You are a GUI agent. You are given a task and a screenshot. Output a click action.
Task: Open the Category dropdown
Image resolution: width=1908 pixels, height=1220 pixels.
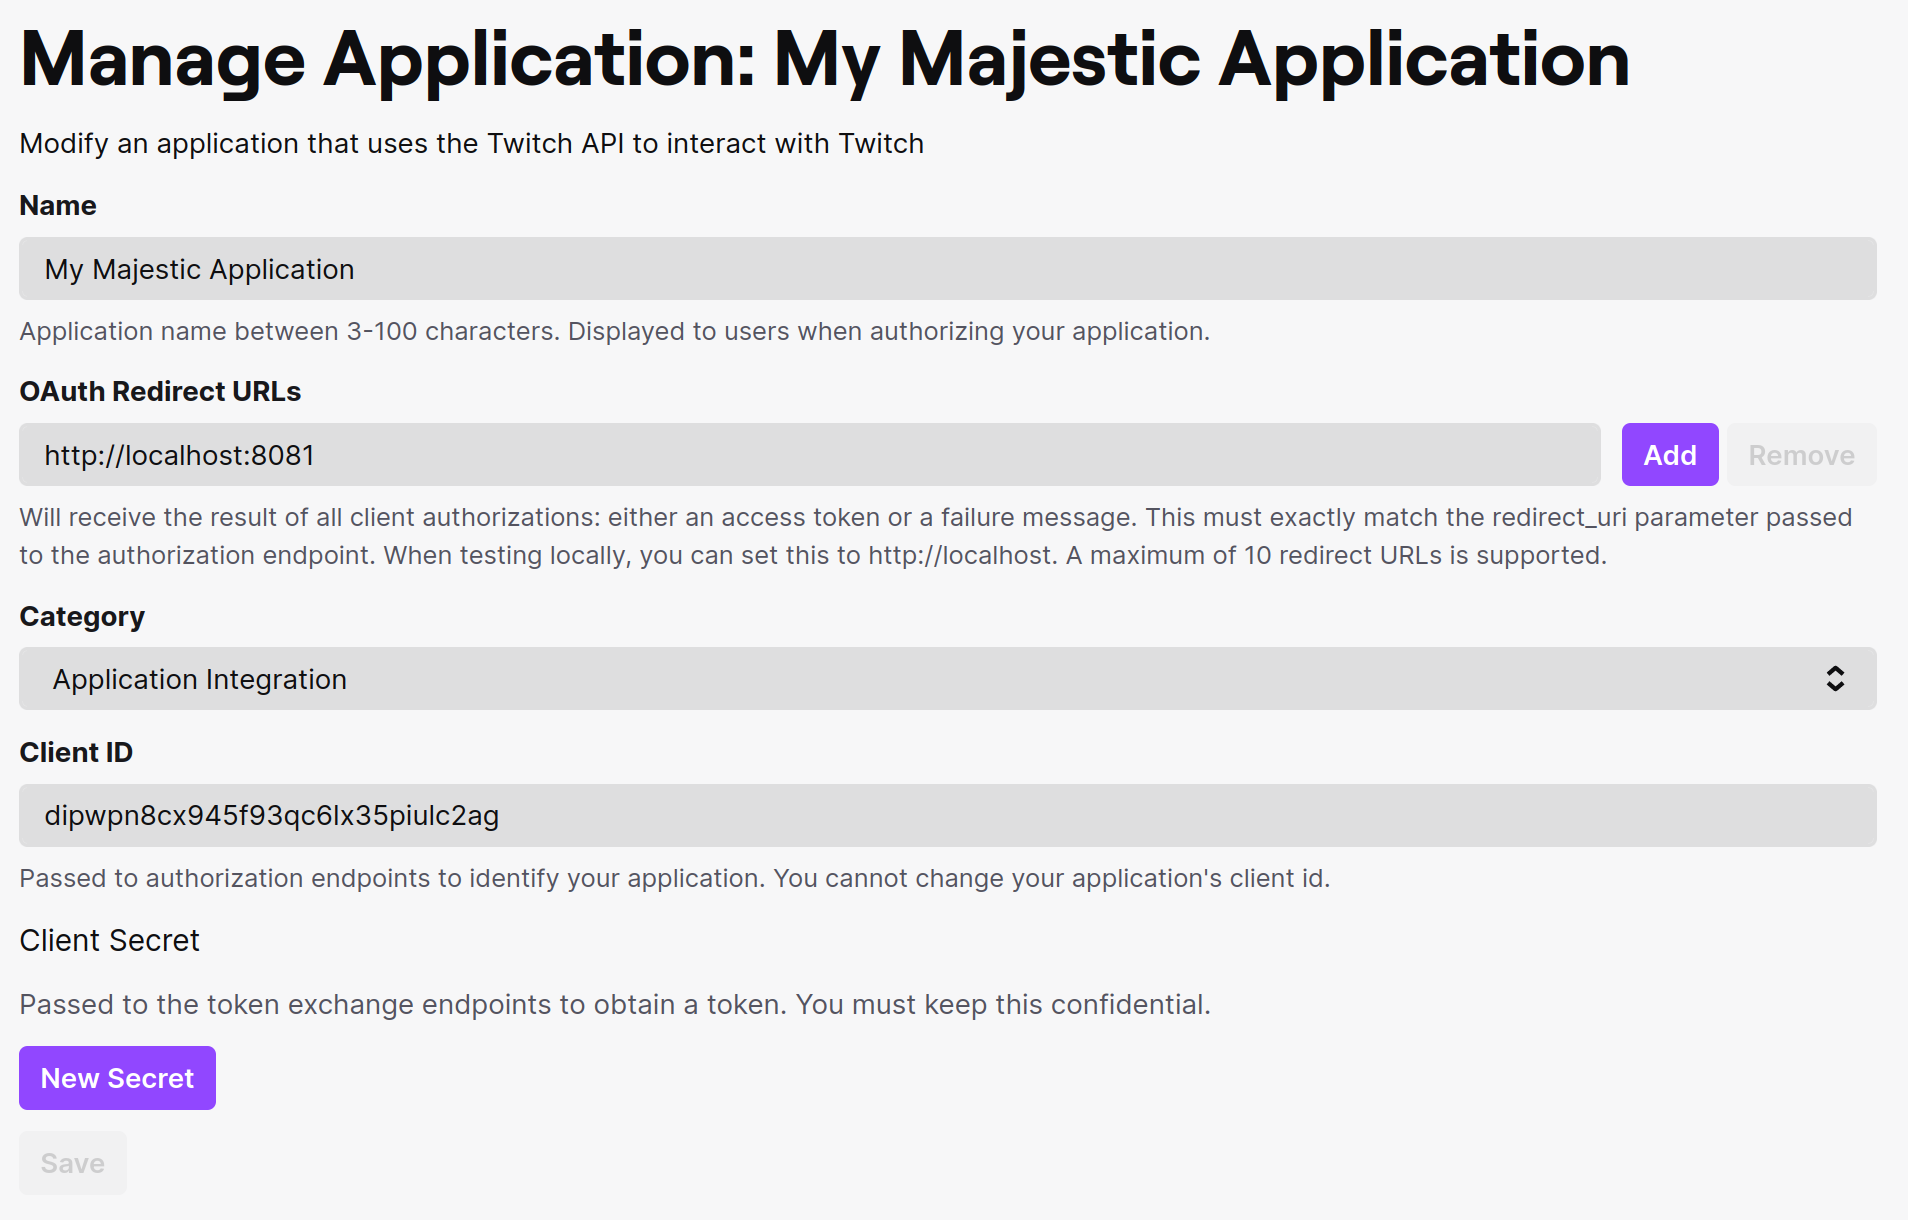tap(947, 679)
